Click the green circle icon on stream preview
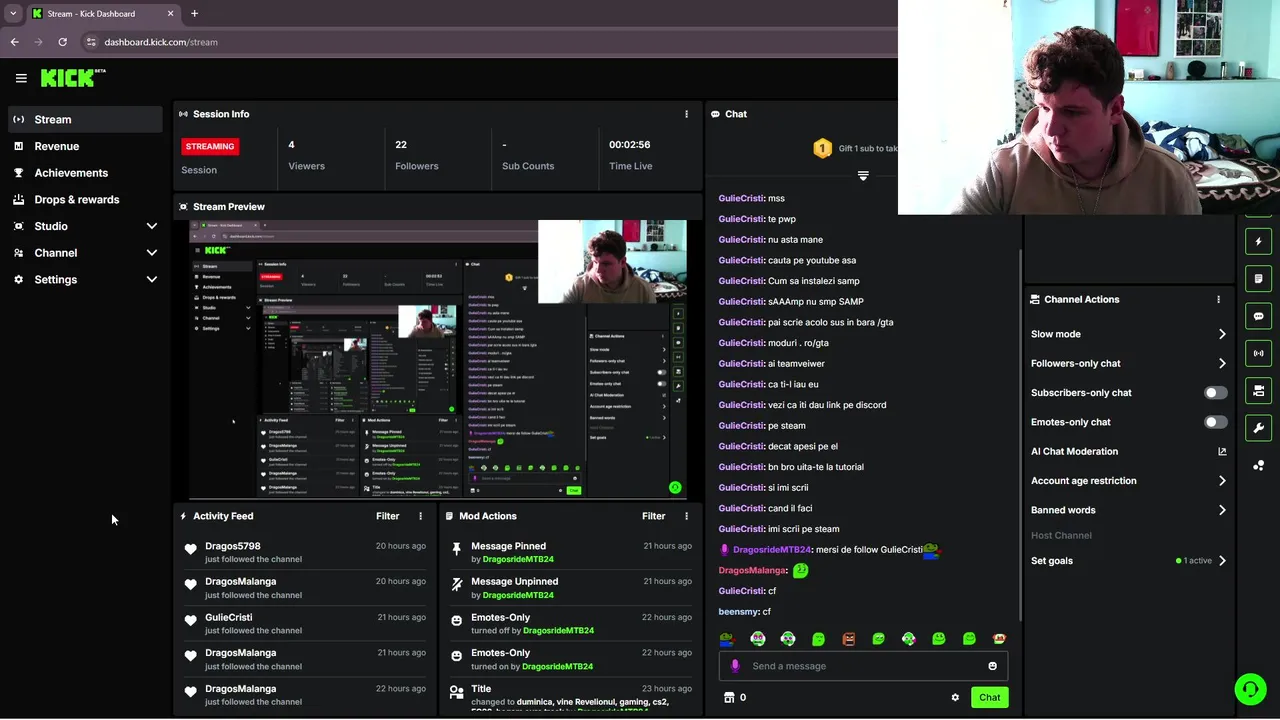Image resolution: width=1280 pixels, height=720 pixels. click(x=675, y=487)
